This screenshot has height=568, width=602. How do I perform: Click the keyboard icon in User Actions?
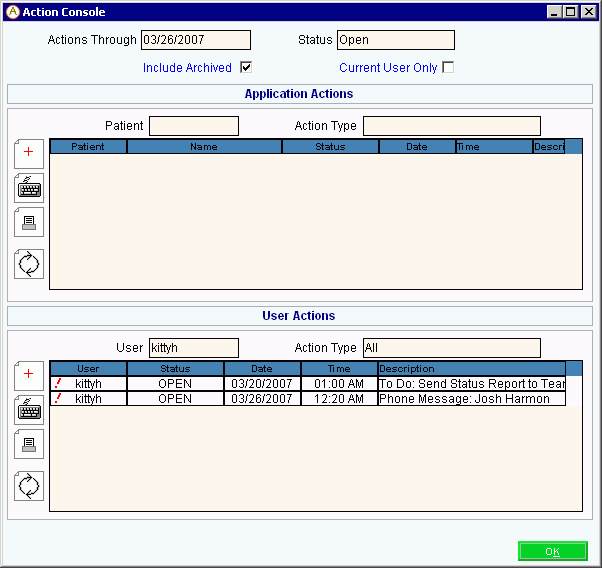click(29, 409)
